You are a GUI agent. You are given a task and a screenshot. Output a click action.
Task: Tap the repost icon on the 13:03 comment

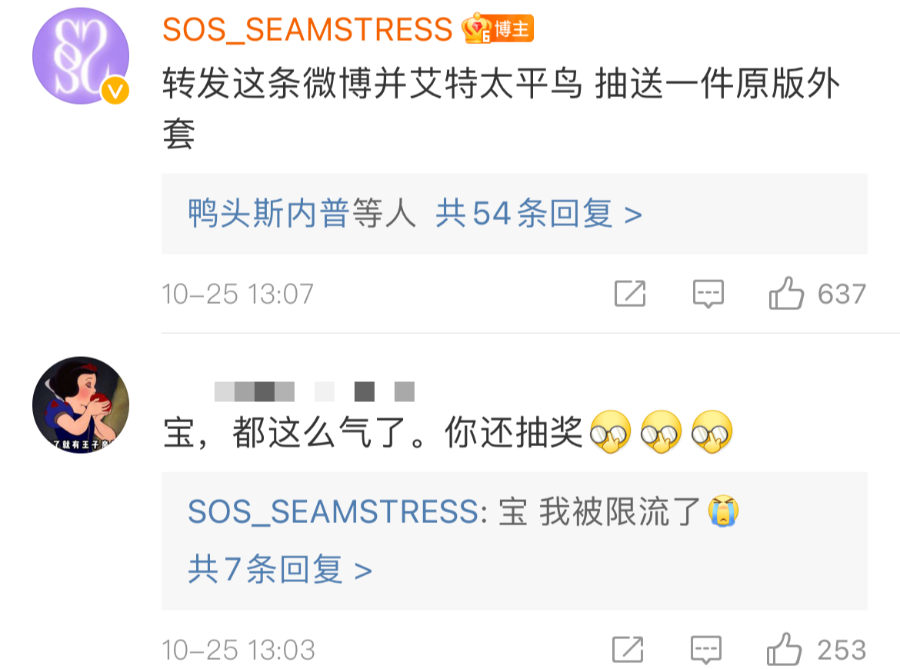(628, 649)
